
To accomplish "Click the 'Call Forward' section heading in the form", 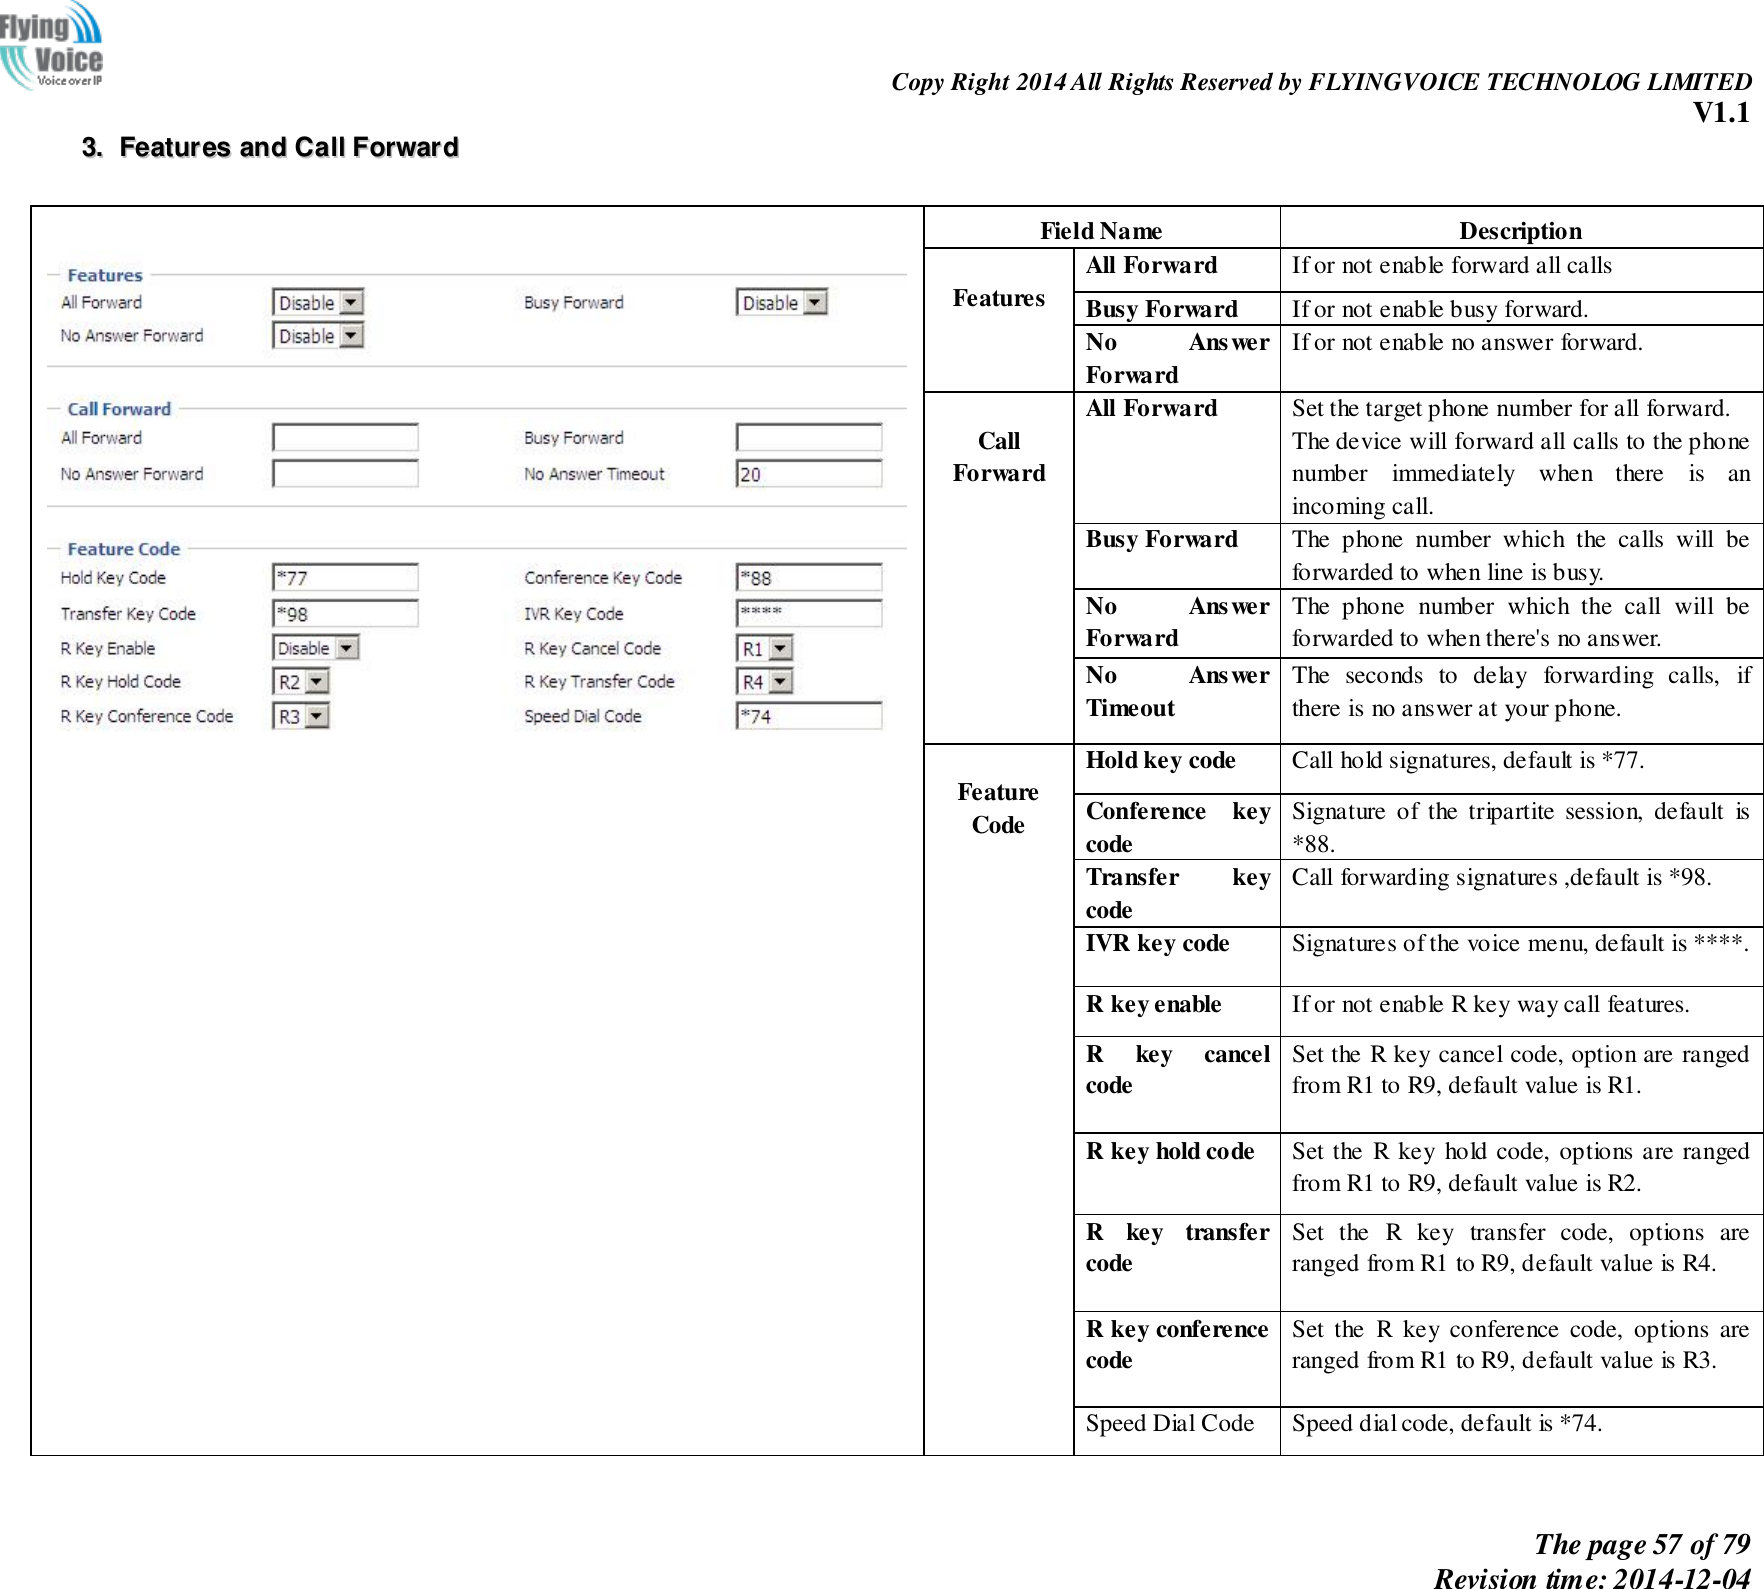I will [119, 409].
